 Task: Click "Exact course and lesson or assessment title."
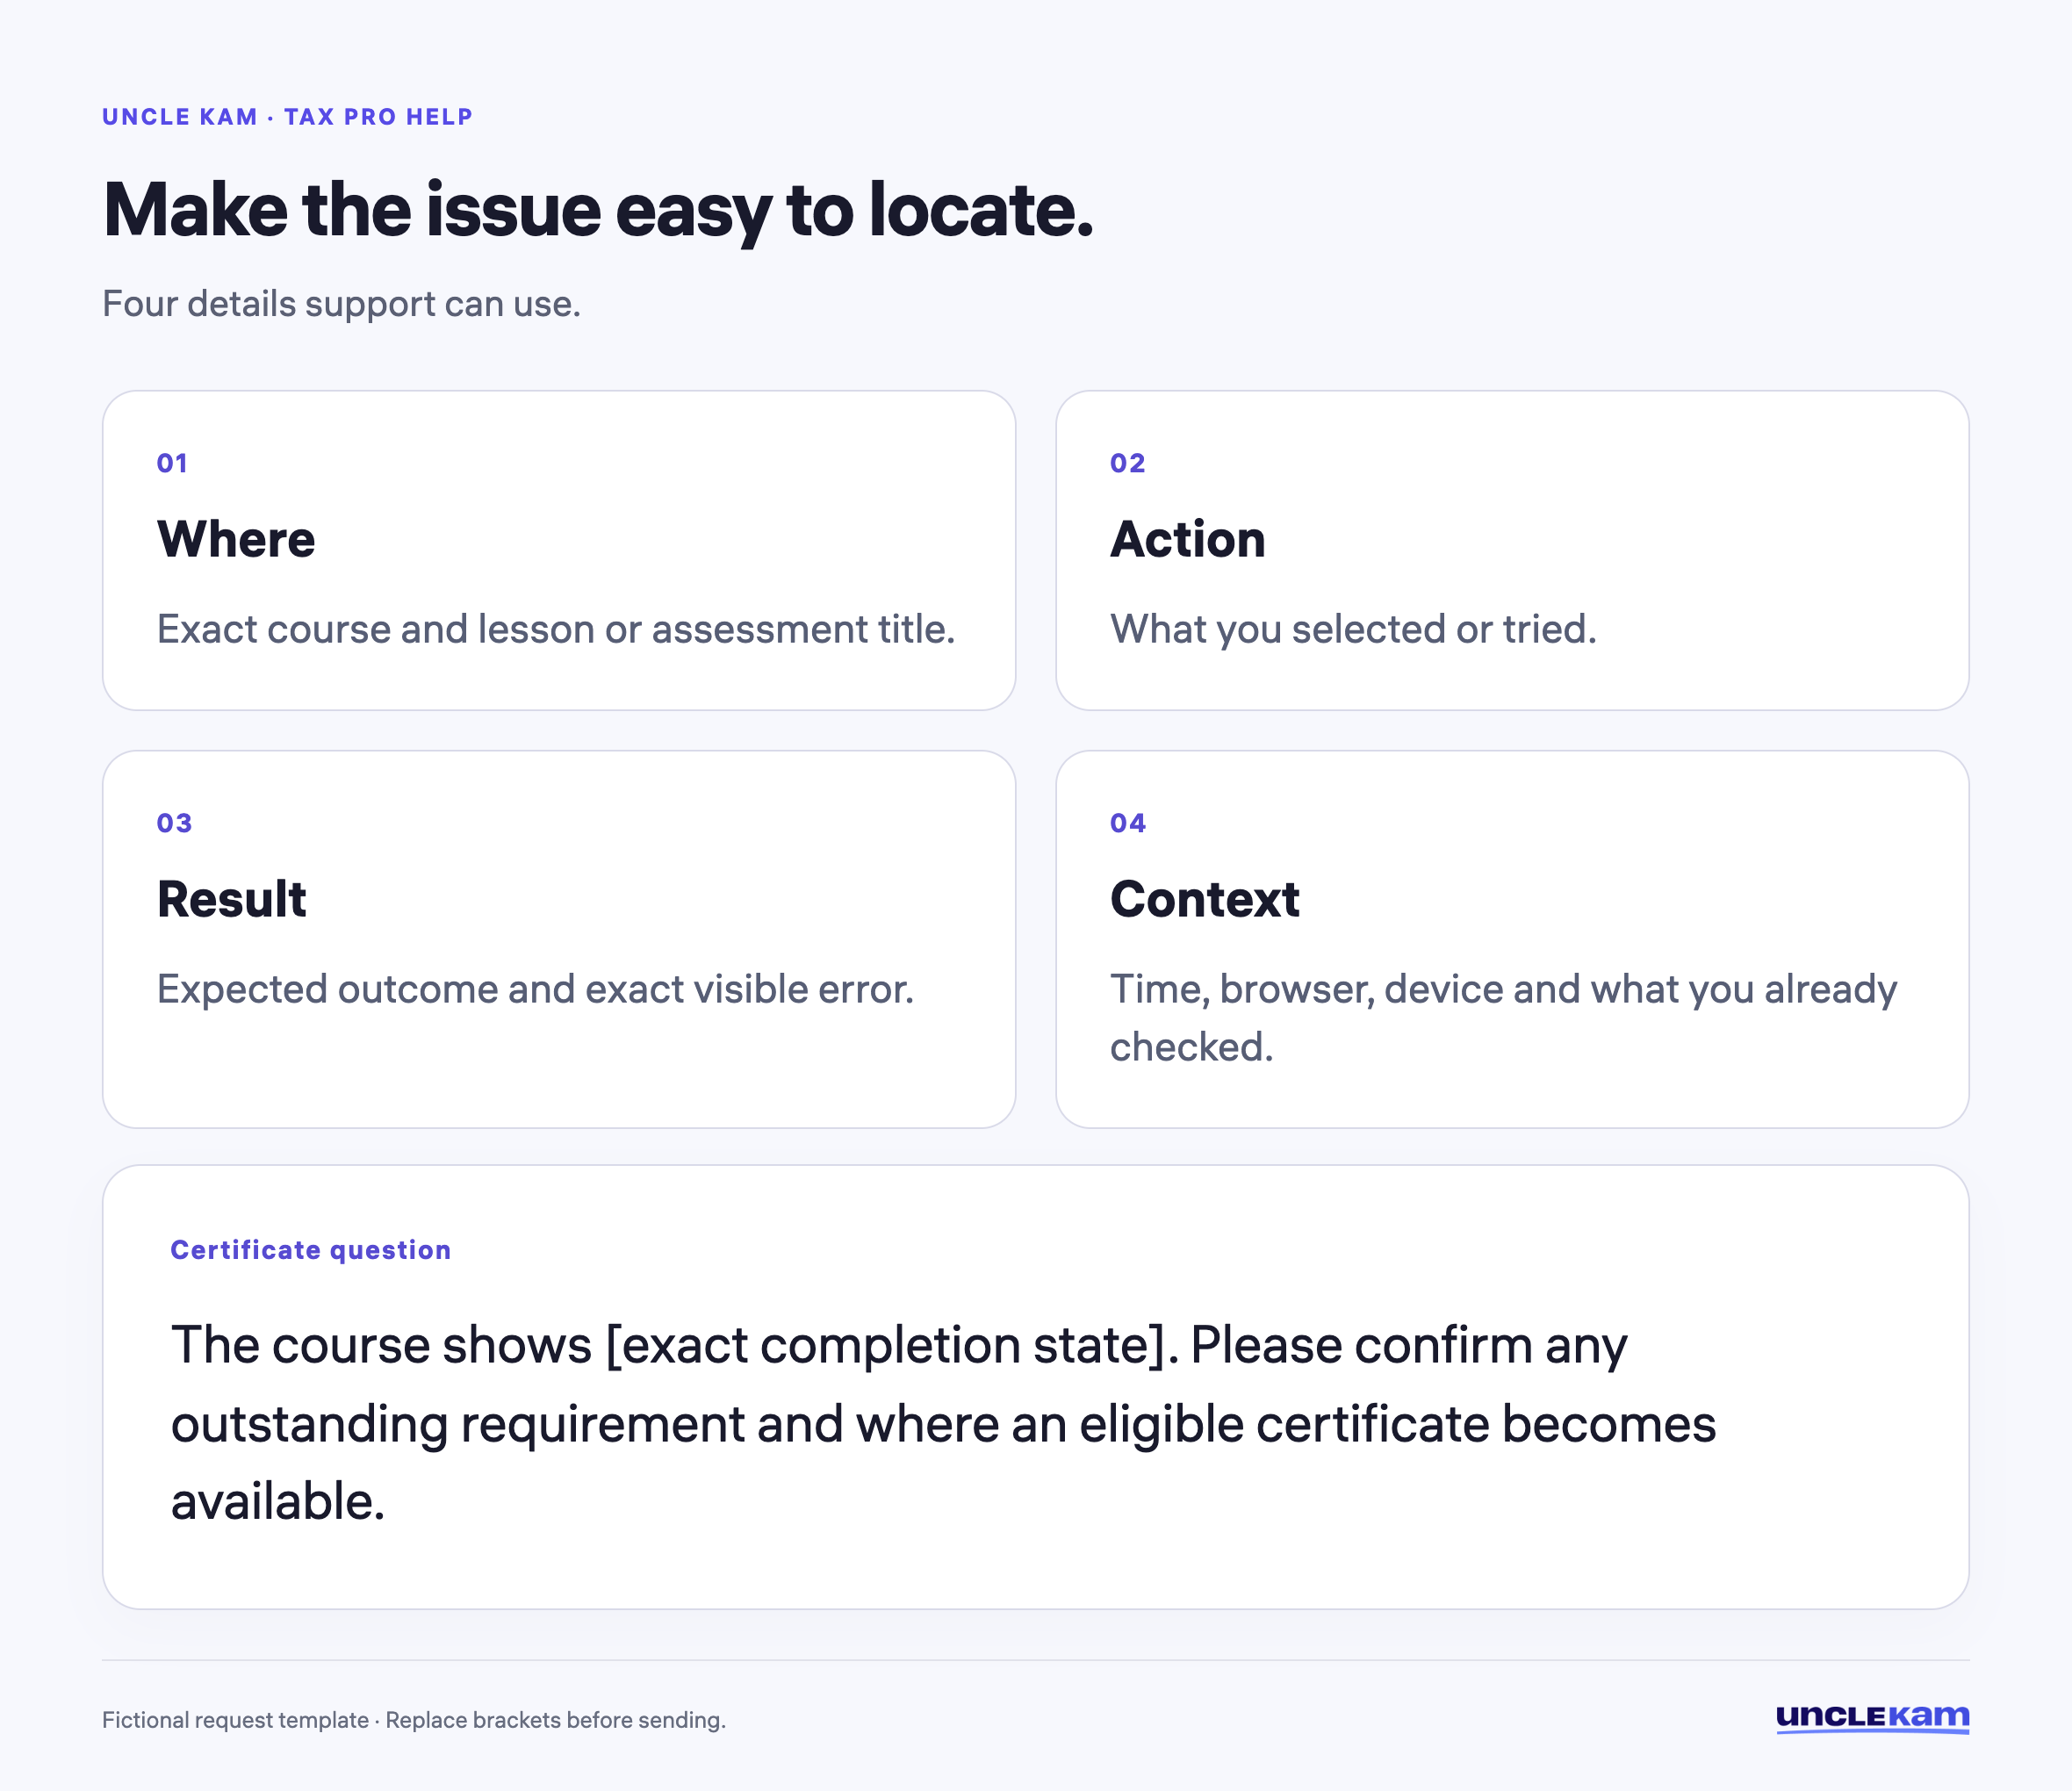coord(556,629)
